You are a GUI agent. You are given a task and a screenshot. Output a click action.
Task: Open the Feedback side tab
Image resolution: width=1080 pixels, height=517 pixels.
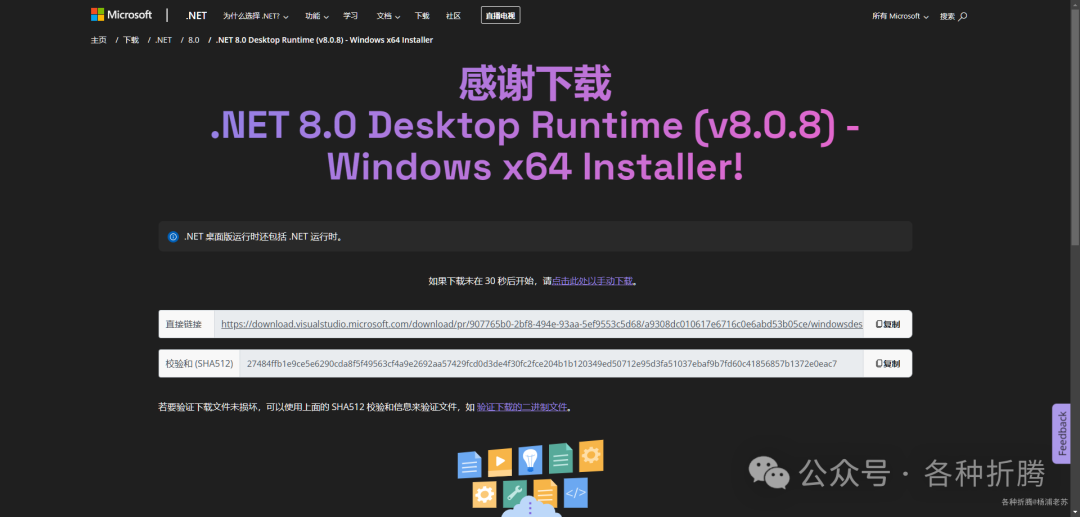tap(1061, 434)
